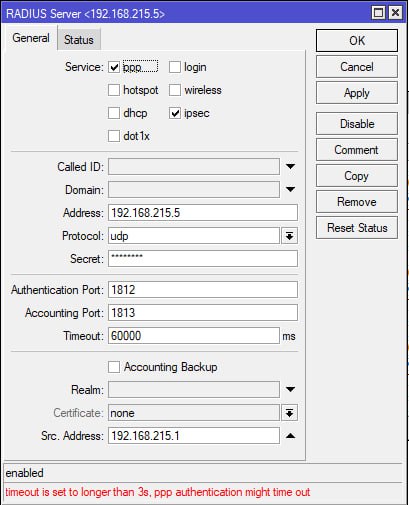
Task: Click the enabled status text
Action: coord(25,473)
